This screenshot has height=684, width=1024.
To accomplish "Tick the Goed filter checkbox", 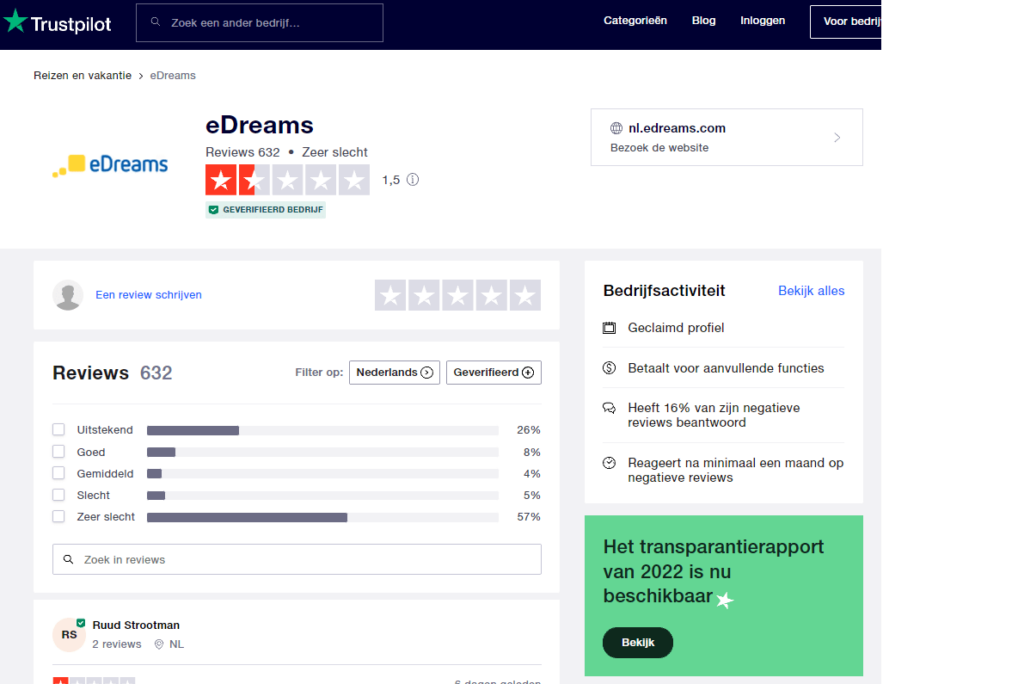I will 59,451.
